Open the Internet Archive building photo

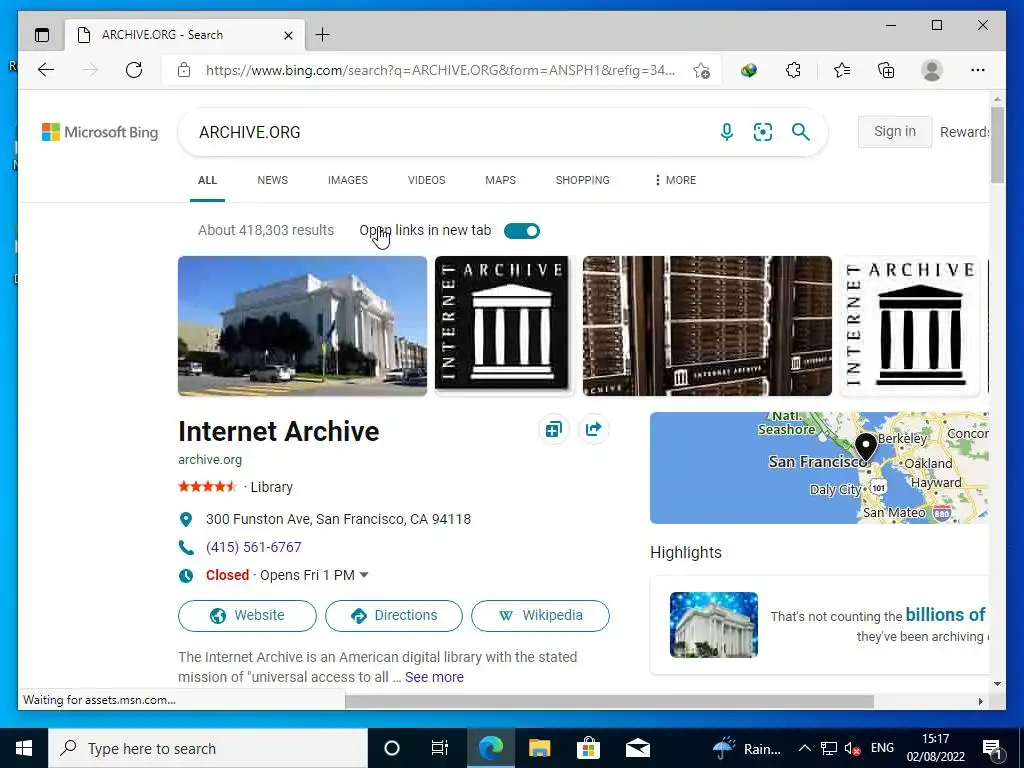point(302,326)
